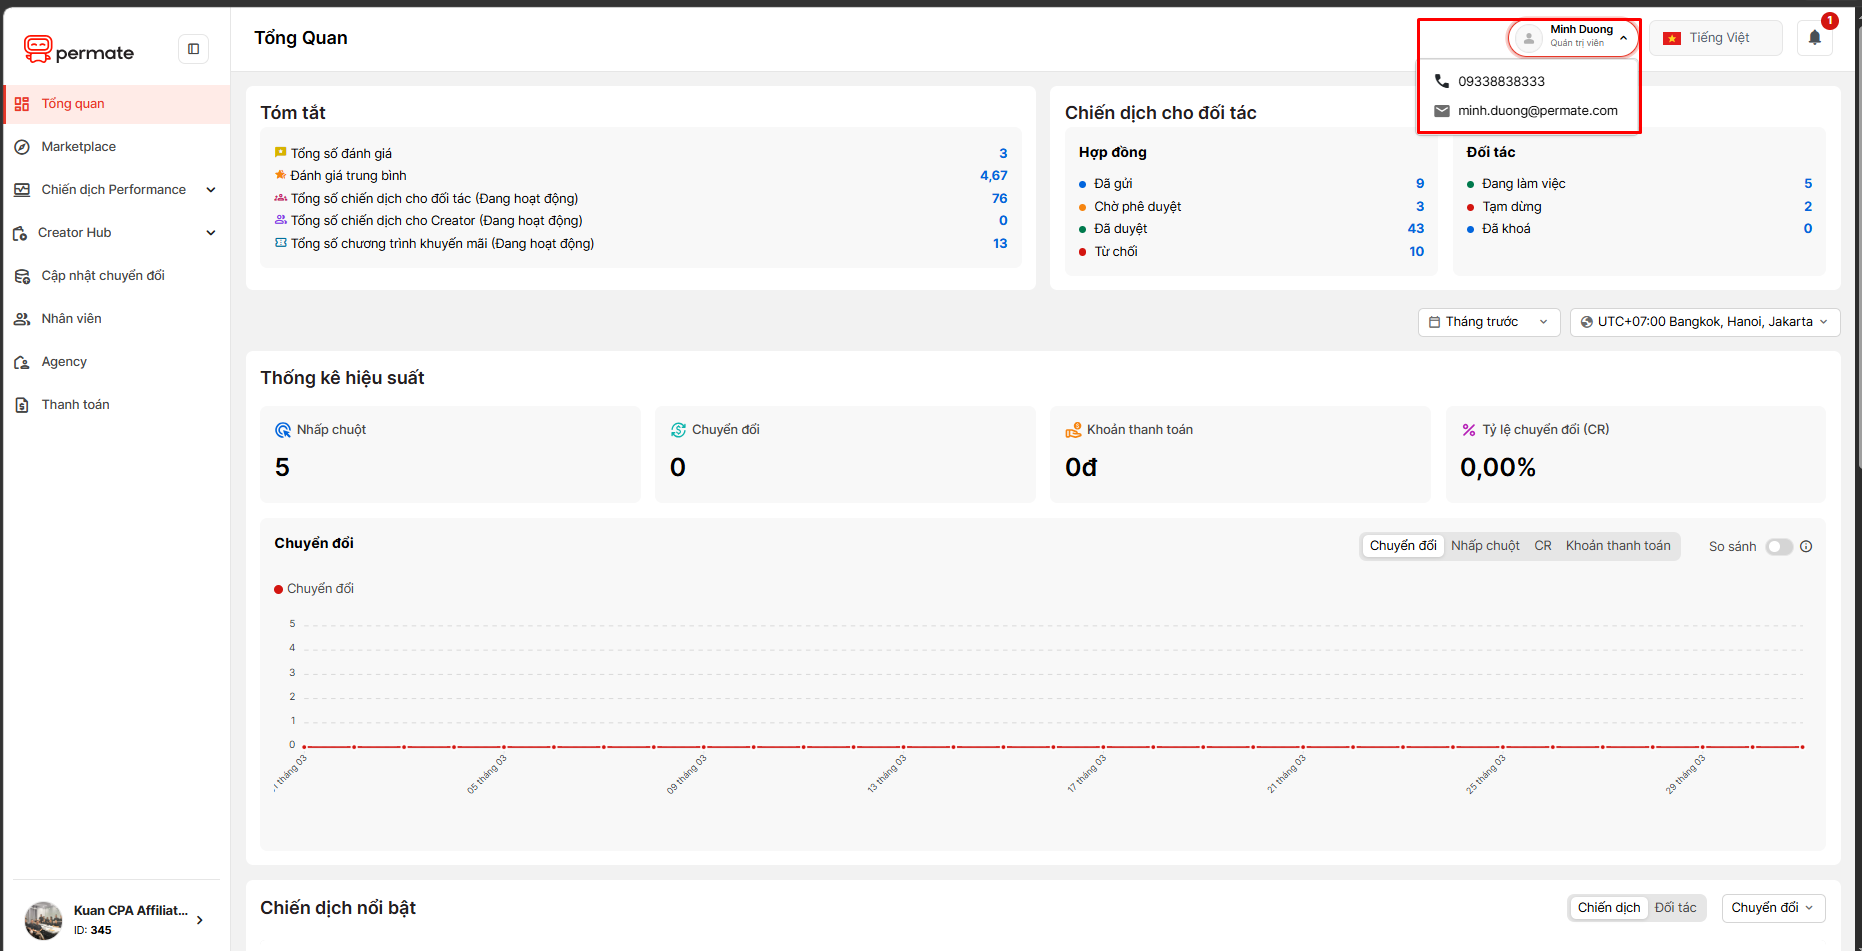
Task: Click the Nhân viên people icon
Action: [x=22, y=319]
